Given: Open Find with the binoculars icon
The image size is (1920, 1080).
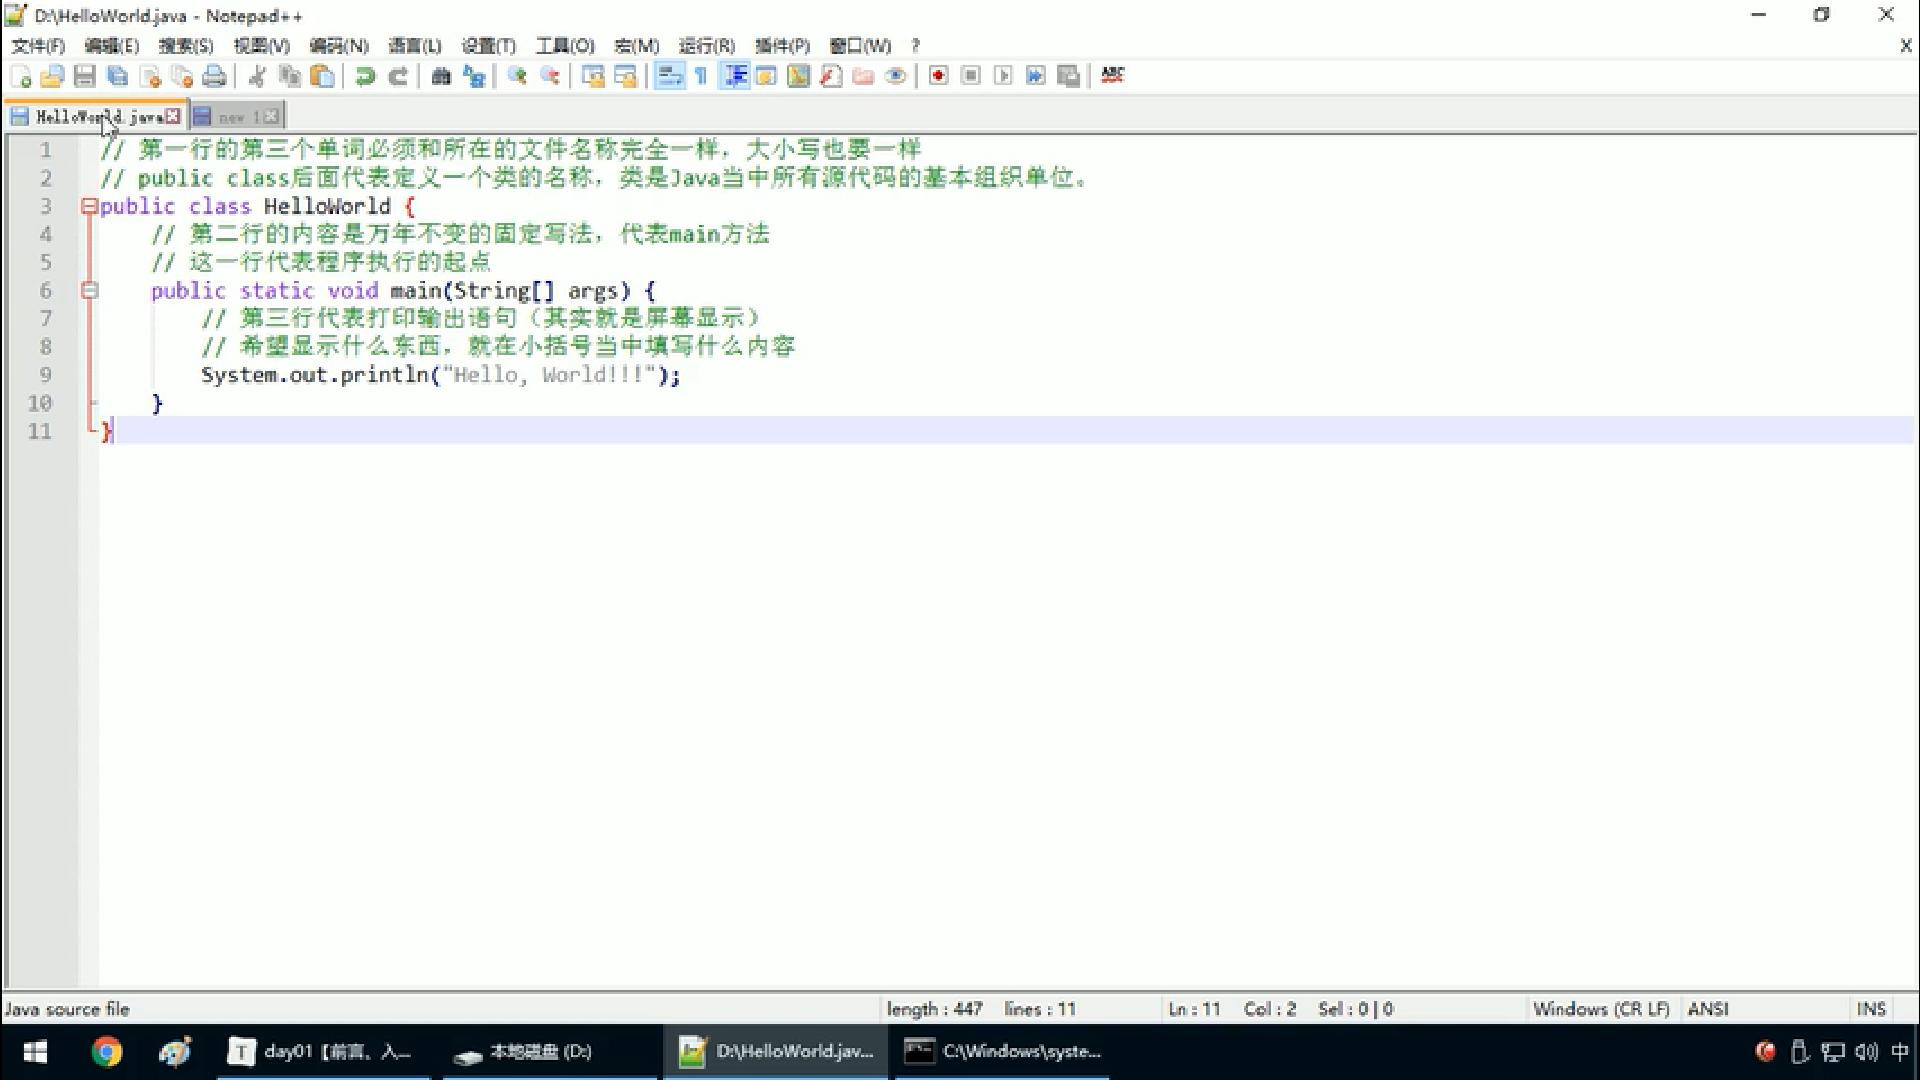Looking at the screenshot, I should click(x=441, y=76).
